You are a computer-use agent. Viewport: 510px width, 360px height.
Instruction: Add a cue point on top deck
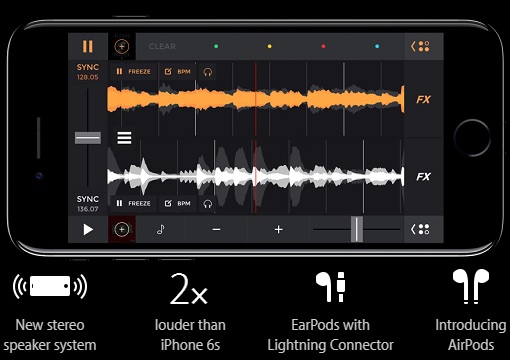point(122,46)
